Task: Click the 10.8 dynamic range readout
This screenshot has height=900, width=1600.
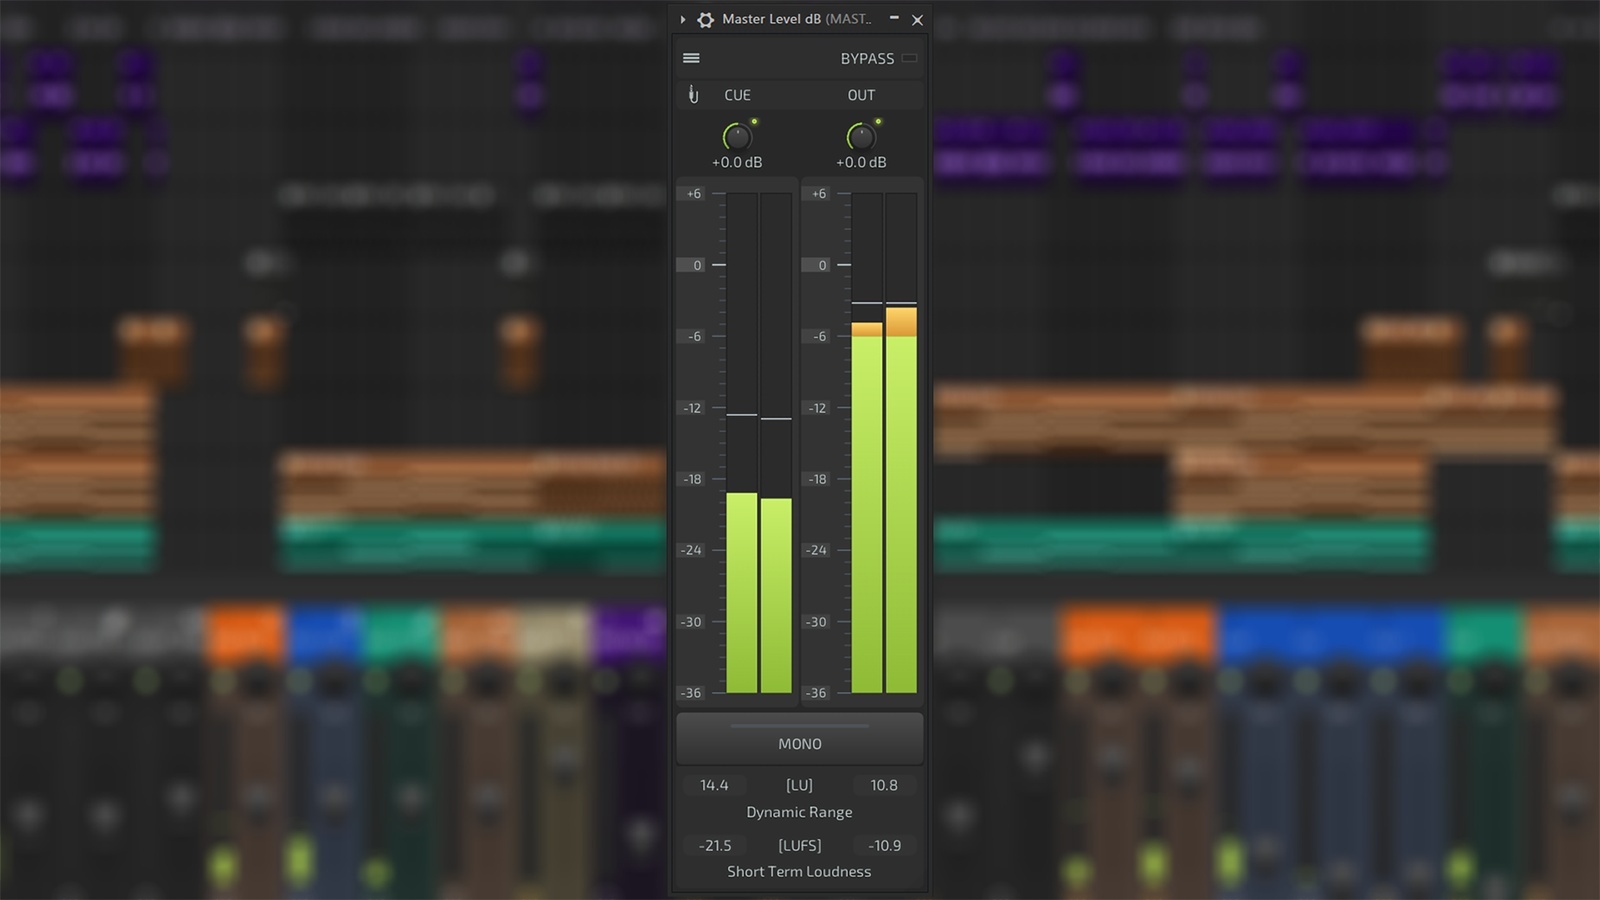Action: coord(884,785)
